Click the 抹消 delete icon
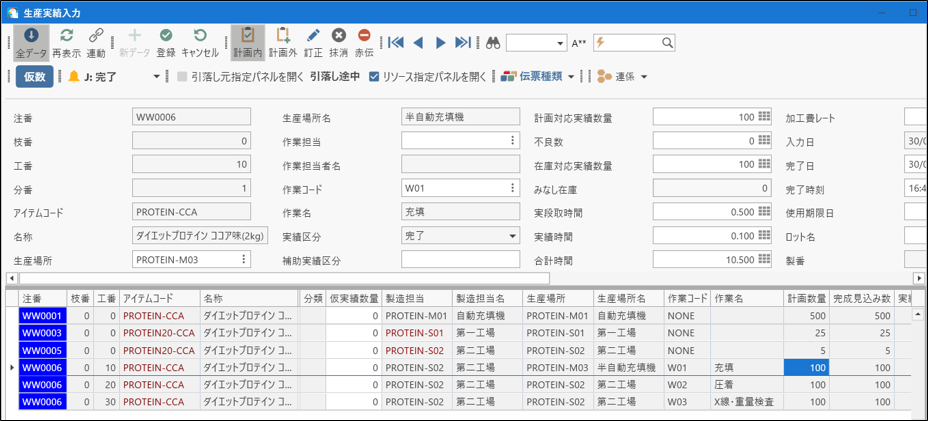Screen dimensions: 928x421 (339, 37)
